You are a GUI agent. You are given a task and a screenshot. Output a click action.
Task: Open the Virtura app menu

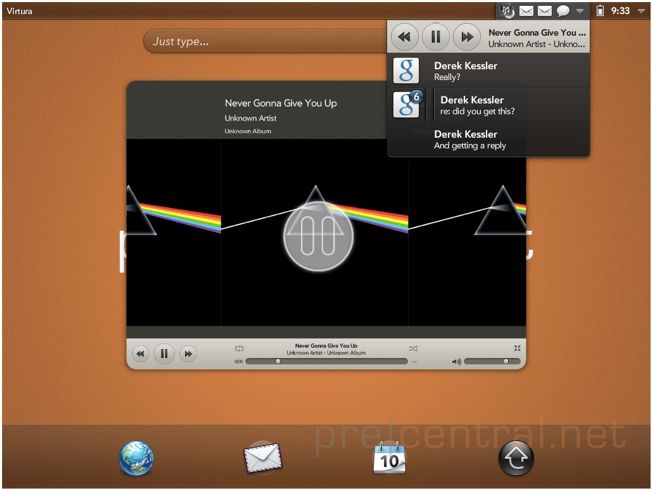(20, 10)
